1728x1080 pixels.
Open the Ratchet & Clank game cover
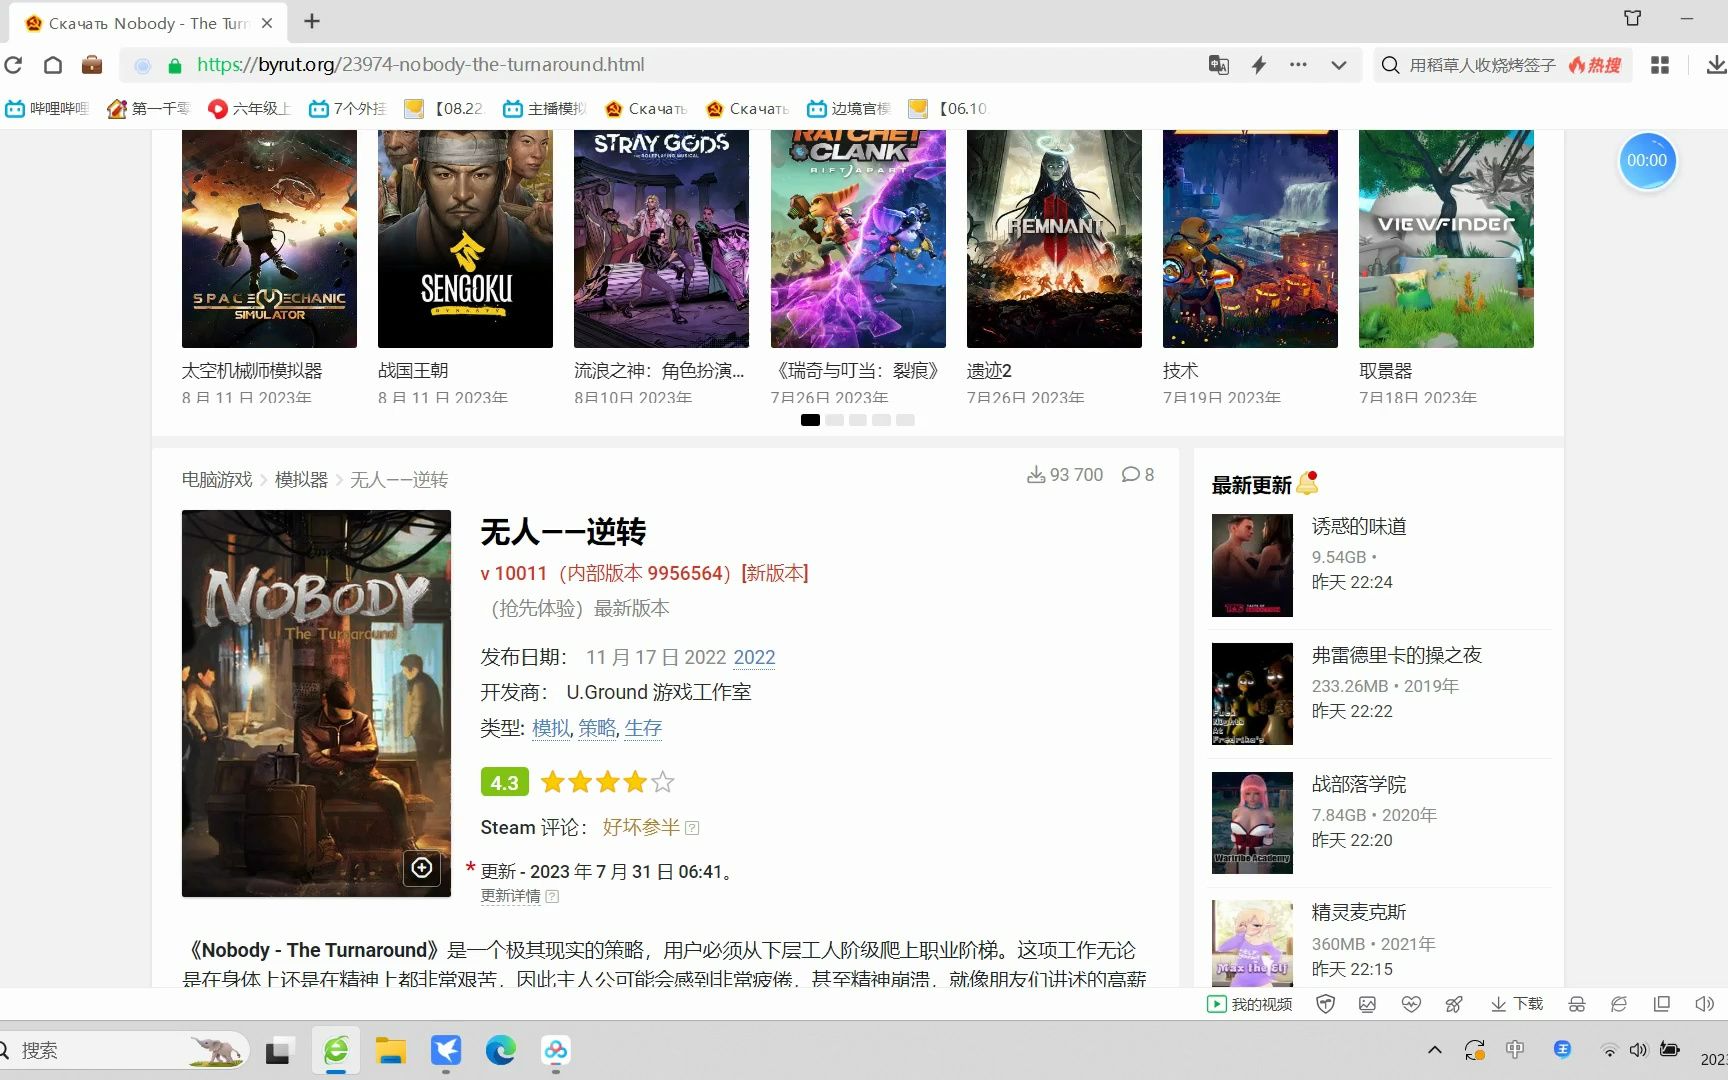point(858,238)
